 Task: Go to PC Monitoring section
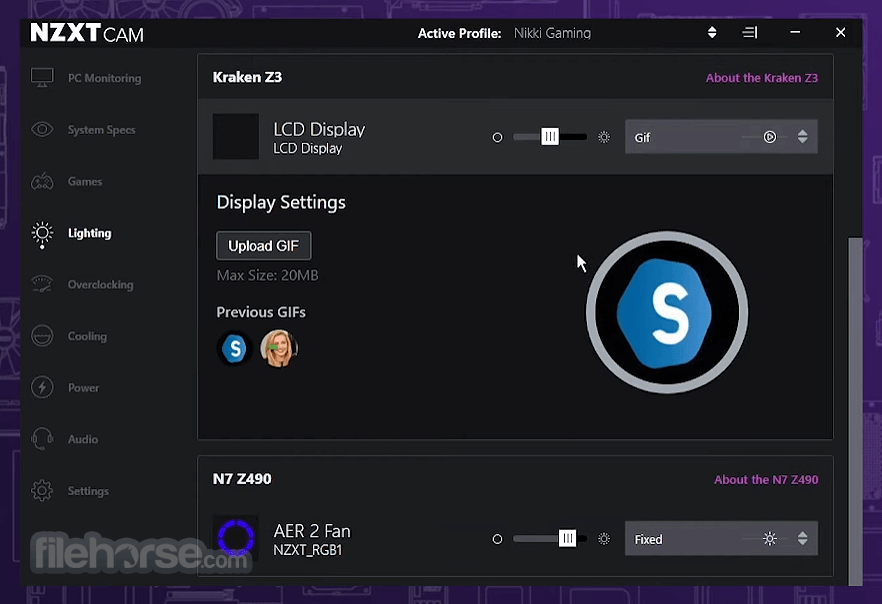point(105,78)
